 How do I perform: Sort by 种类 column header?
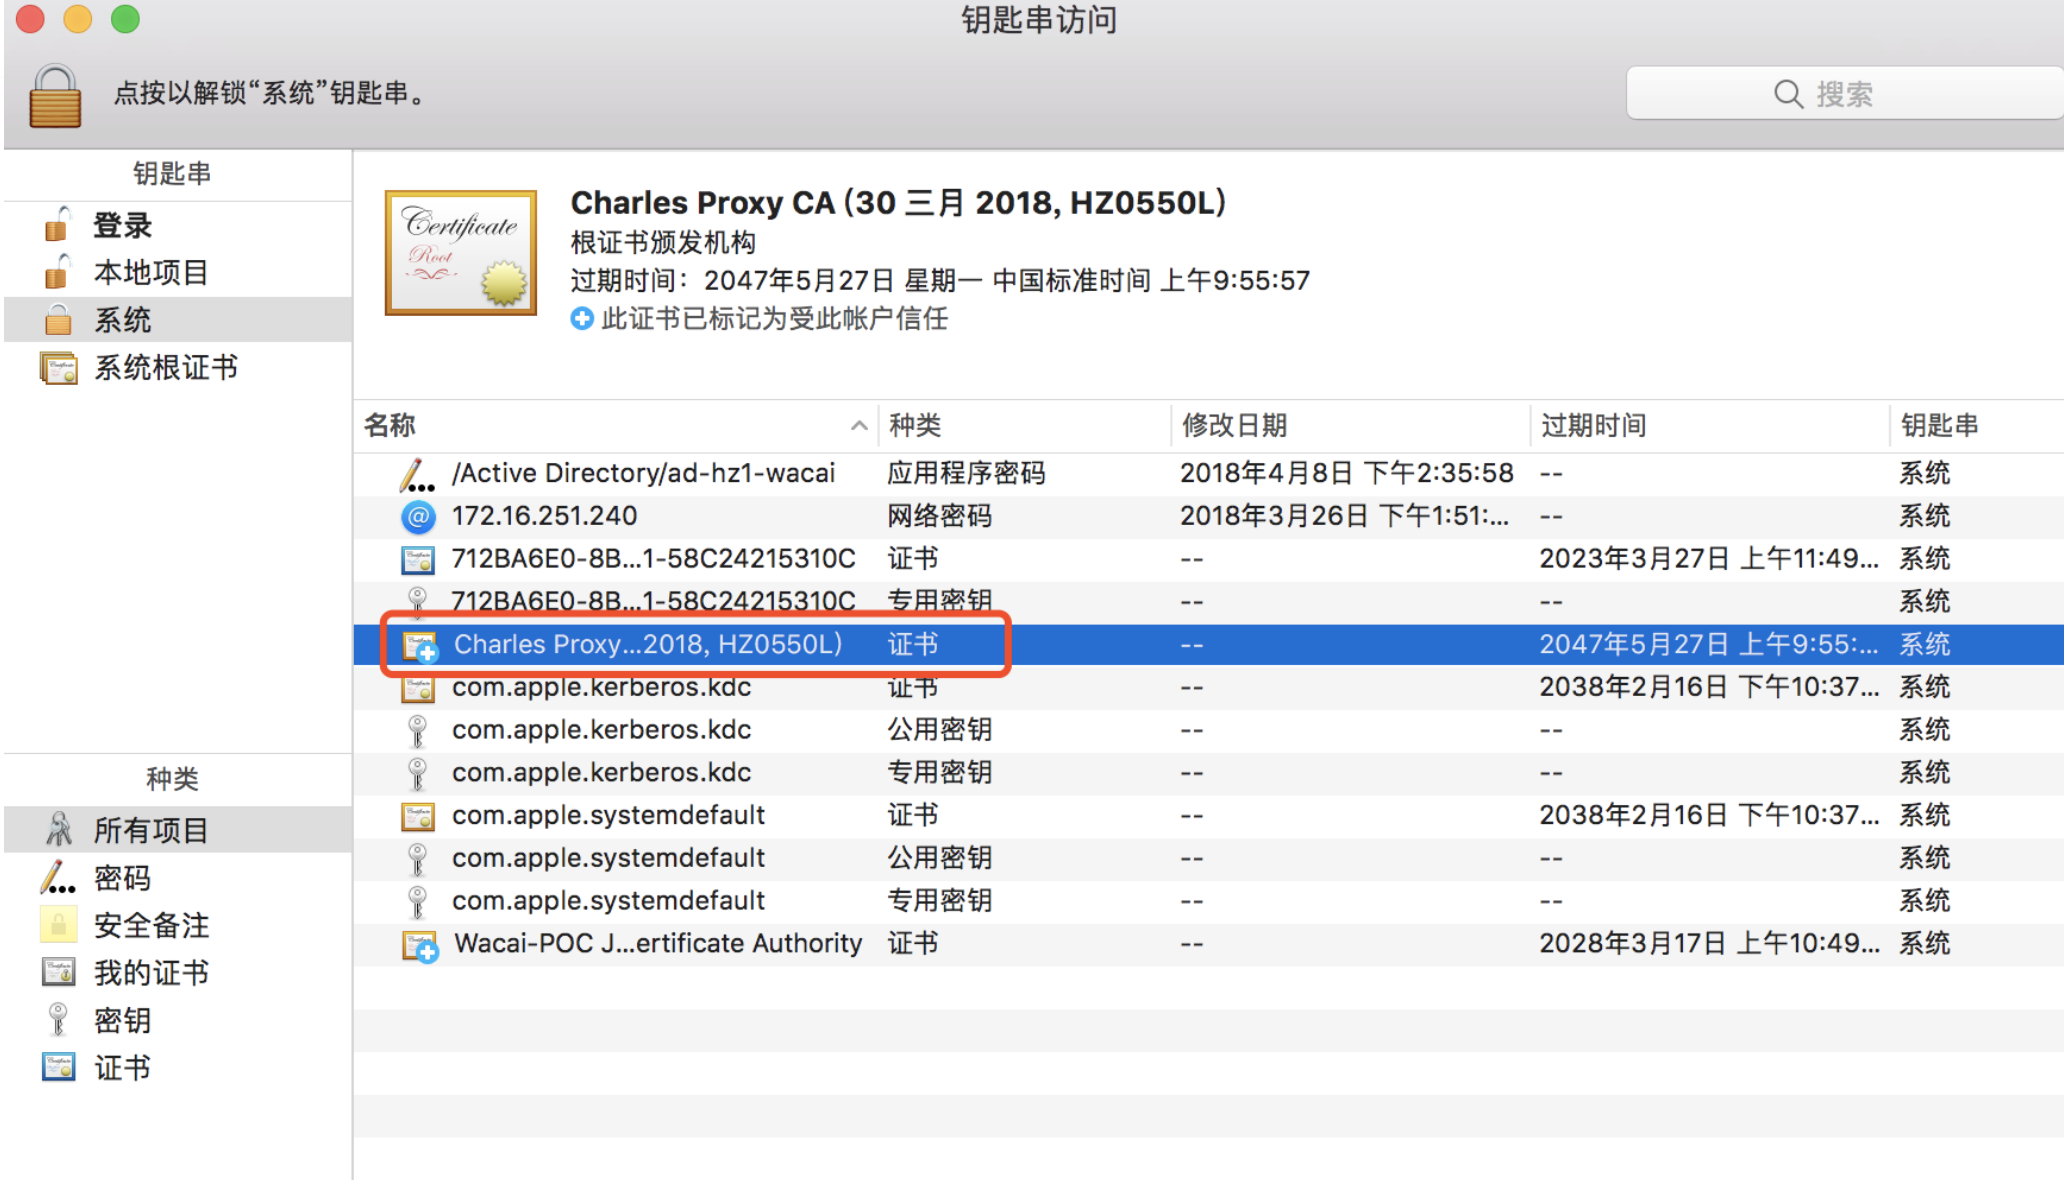915,426
